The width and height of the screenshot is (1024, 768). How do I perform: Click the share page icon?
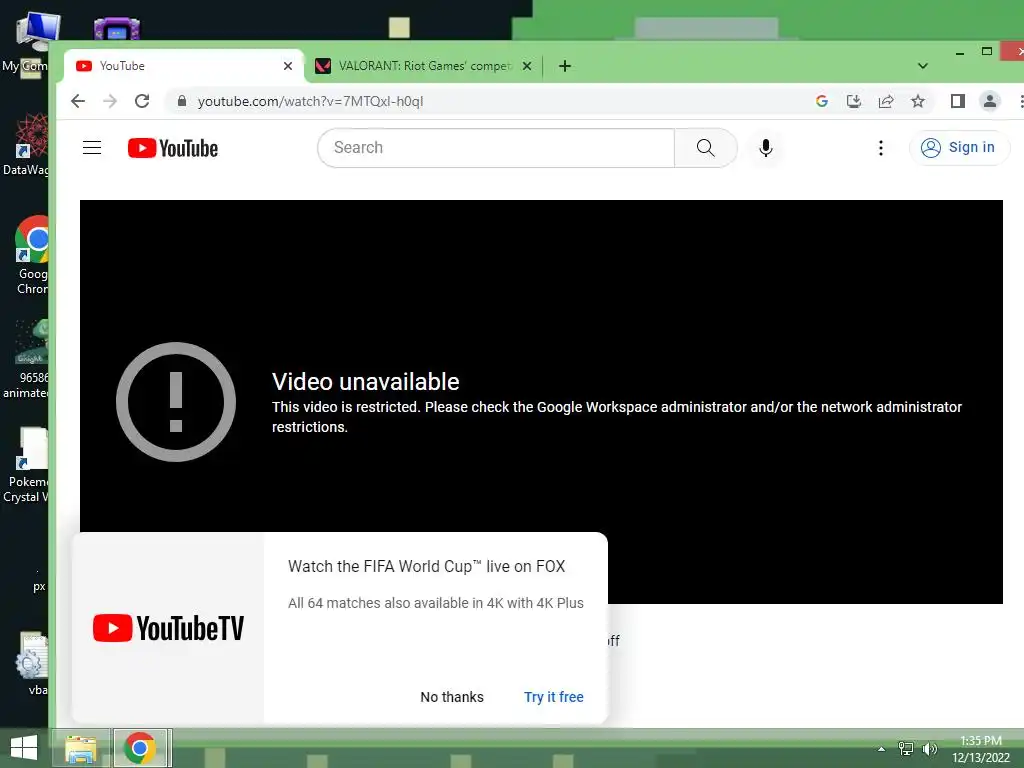[x=886, y=101]
